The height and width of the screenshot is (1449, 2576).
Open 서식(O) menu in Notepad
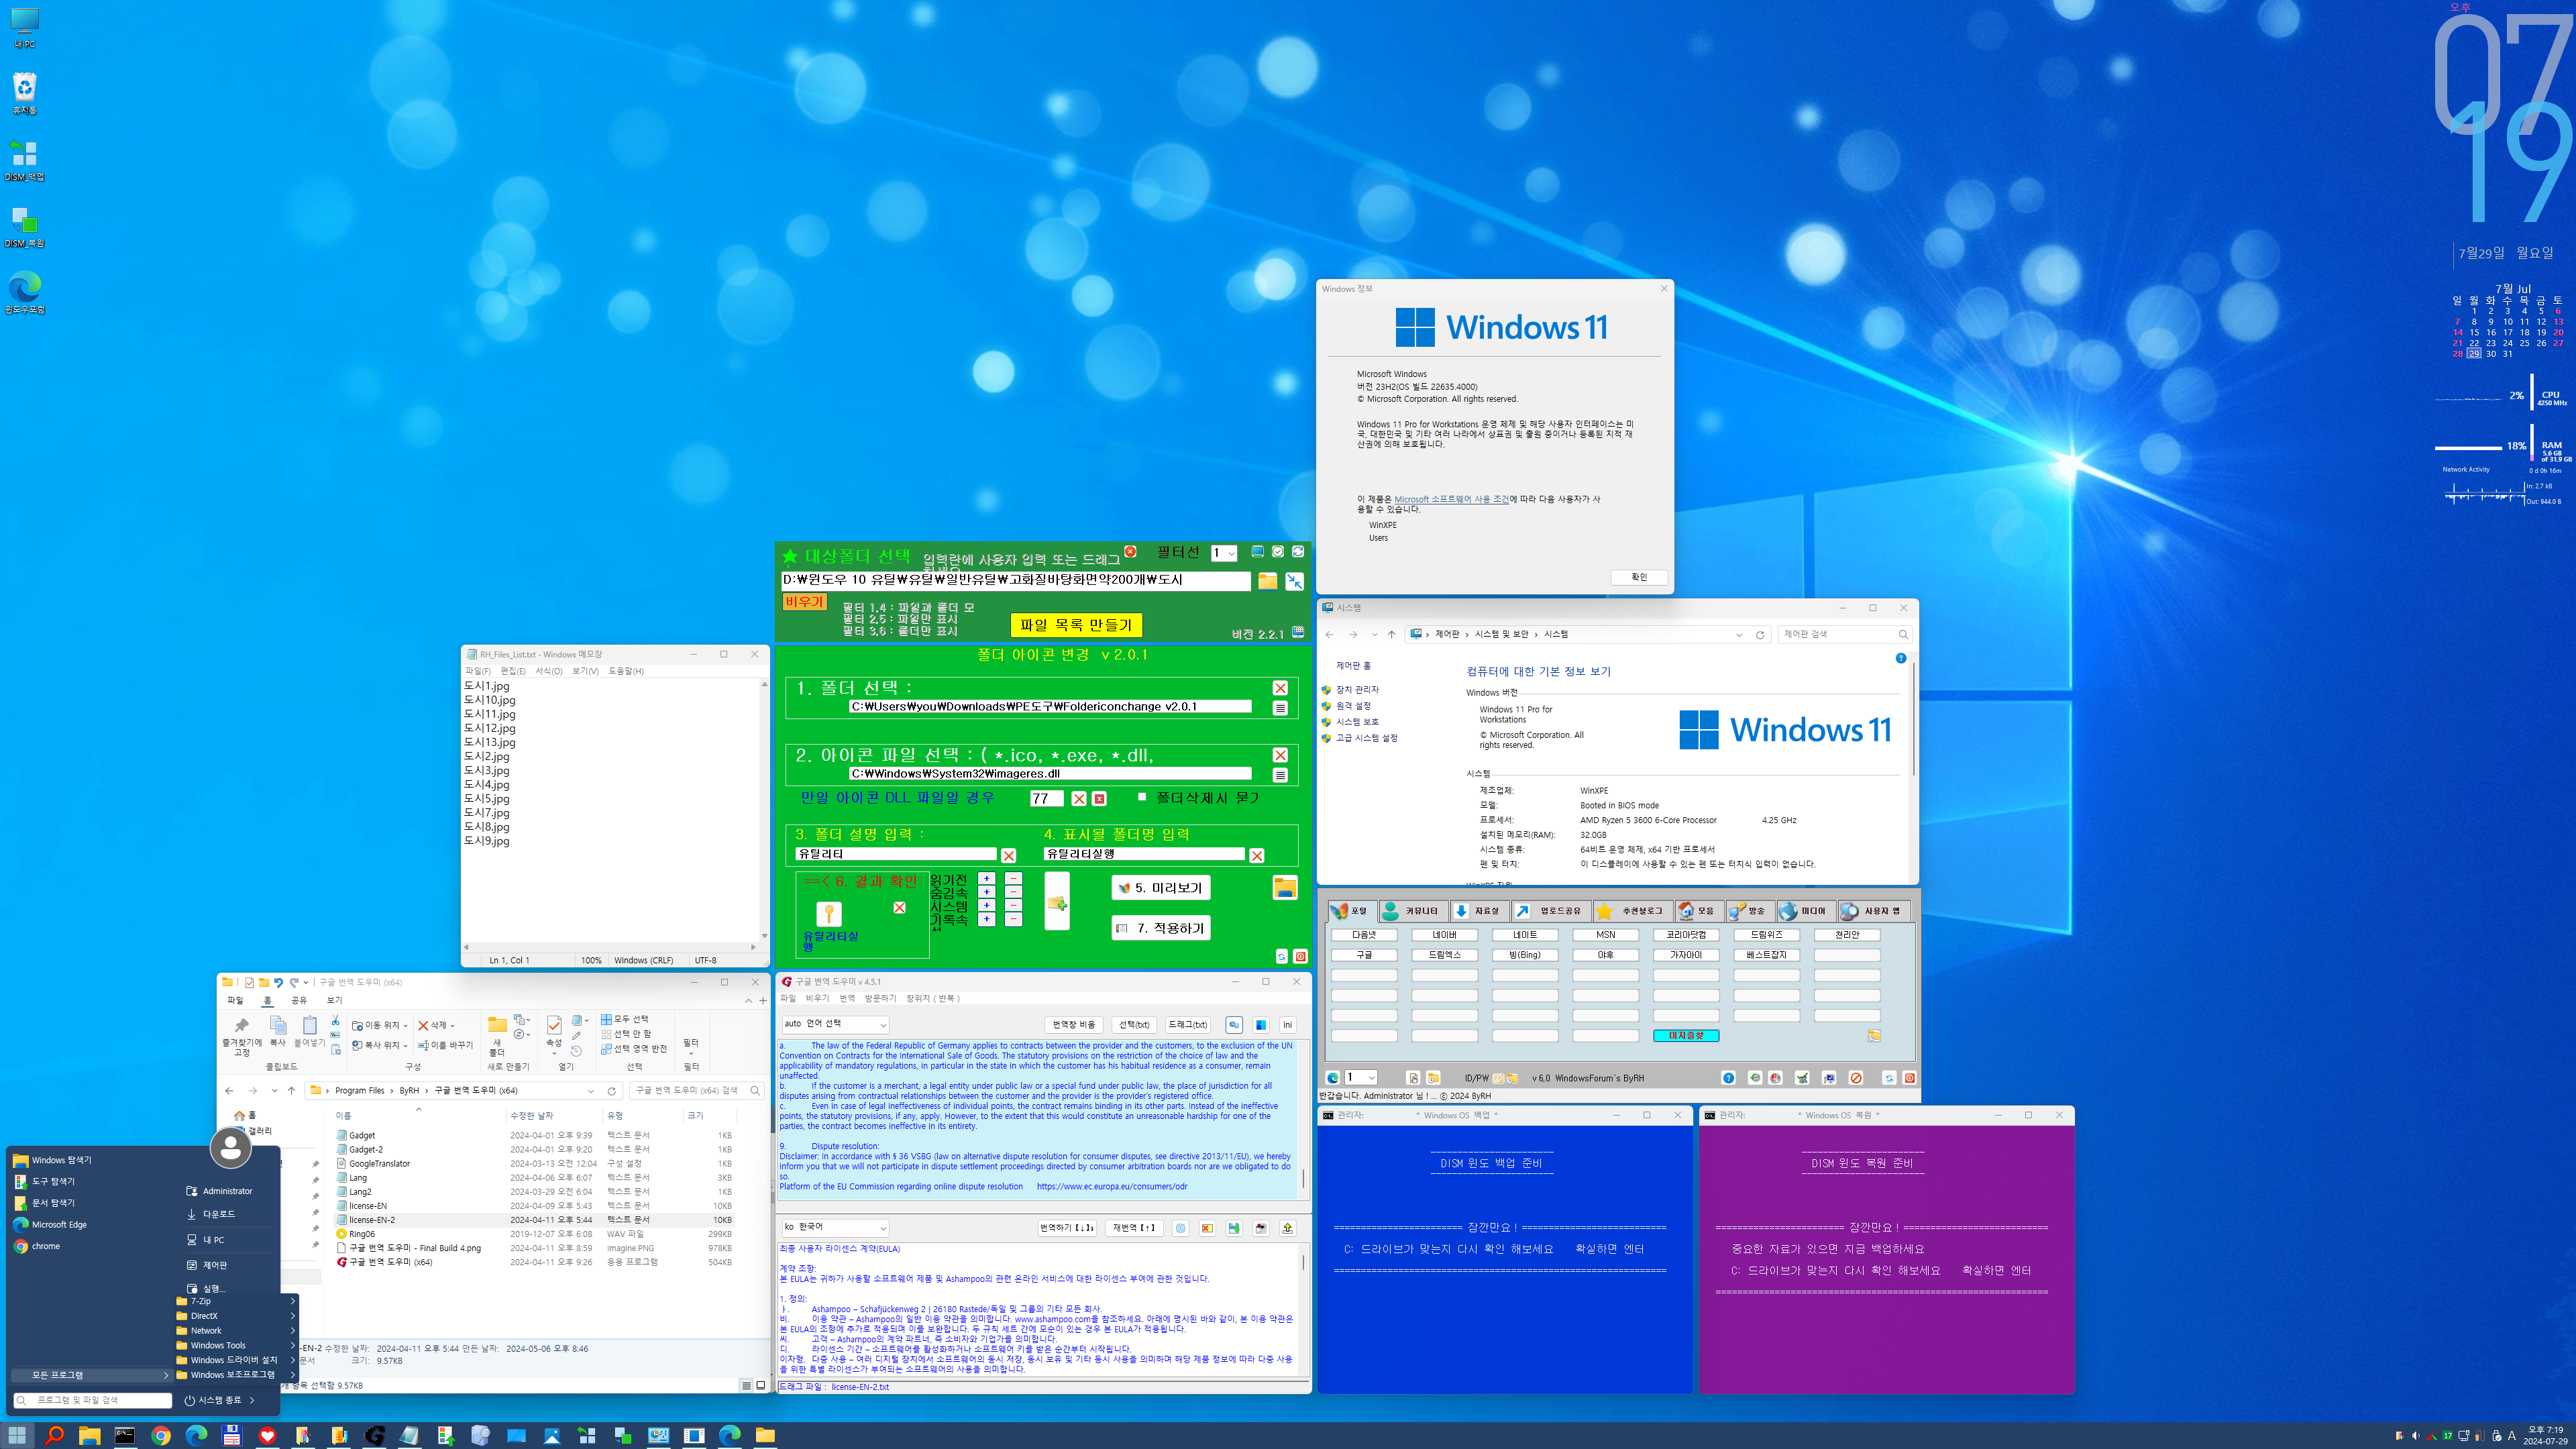pos(548,671)
